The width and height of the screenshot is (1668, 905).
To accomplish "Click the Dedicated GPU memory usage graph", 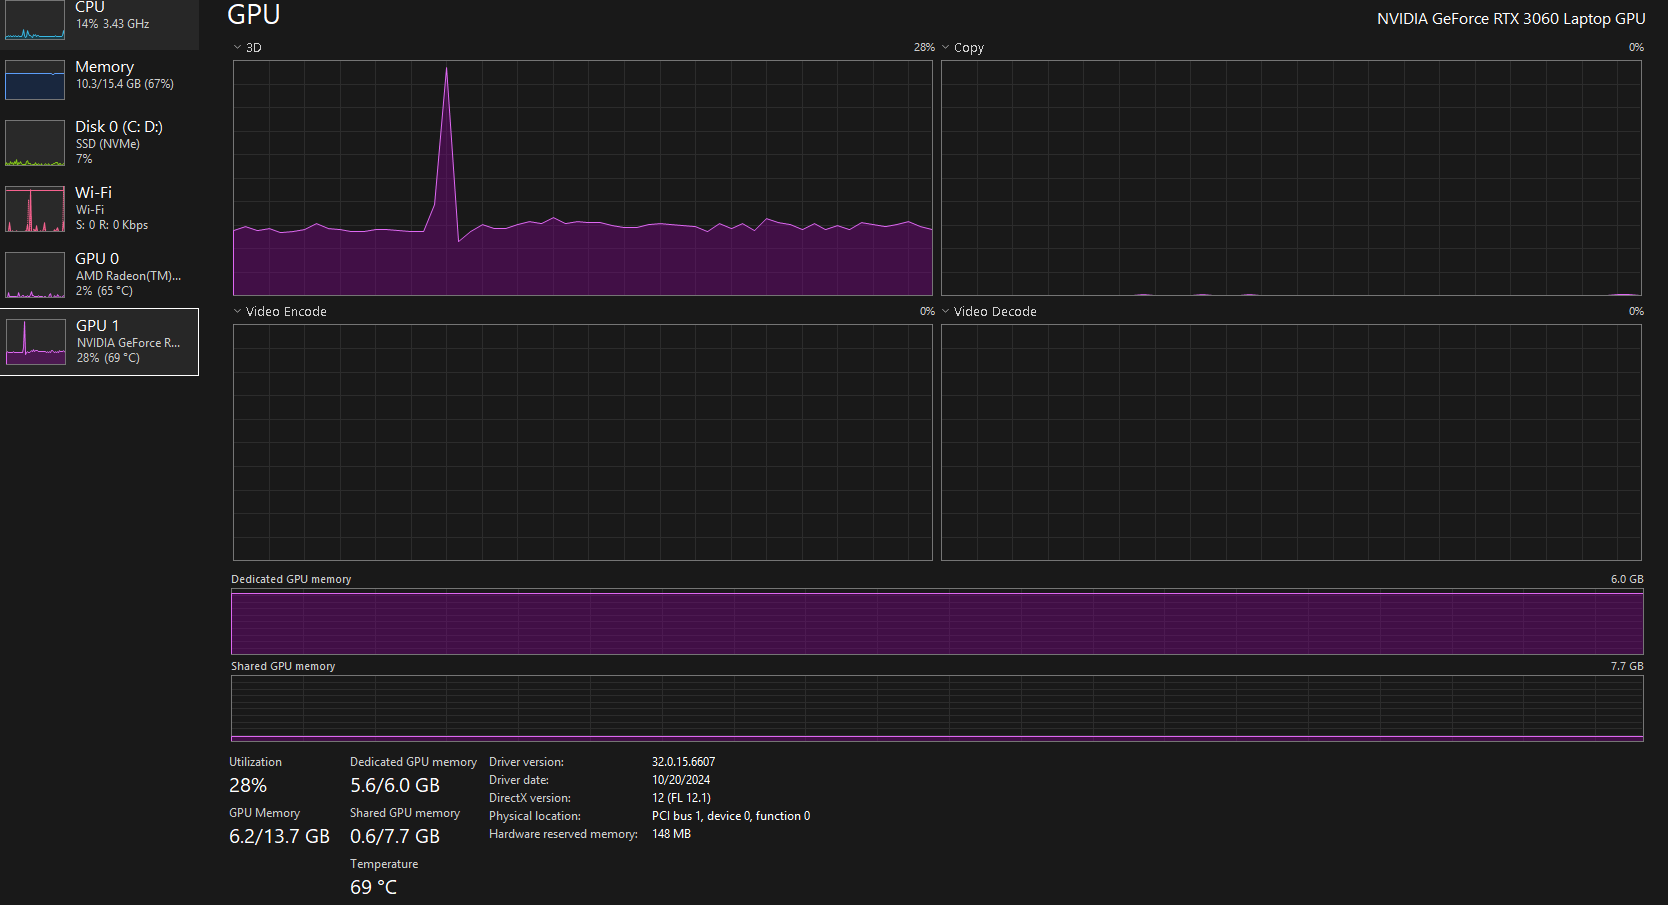I will [x=937, y=621].
